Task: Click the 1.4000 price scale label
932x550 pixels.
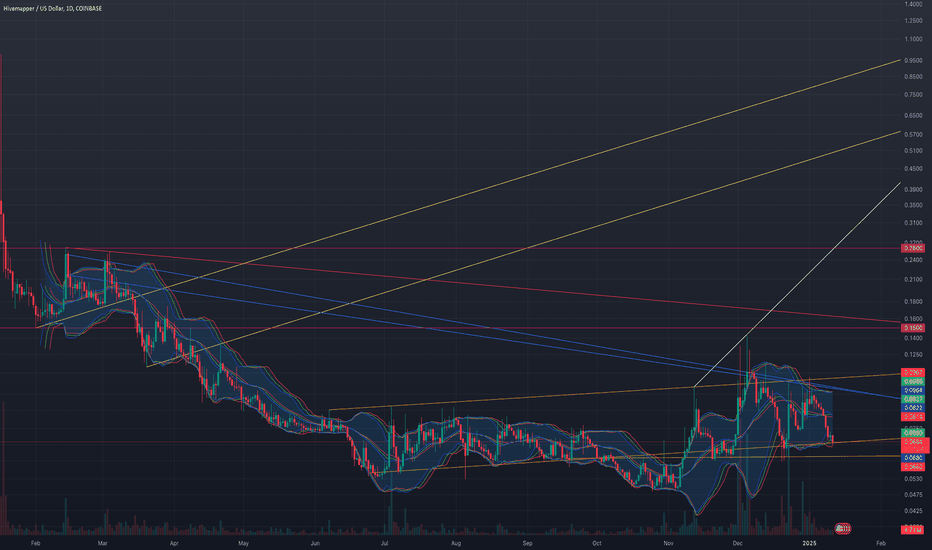Action: tap(913, 4)
